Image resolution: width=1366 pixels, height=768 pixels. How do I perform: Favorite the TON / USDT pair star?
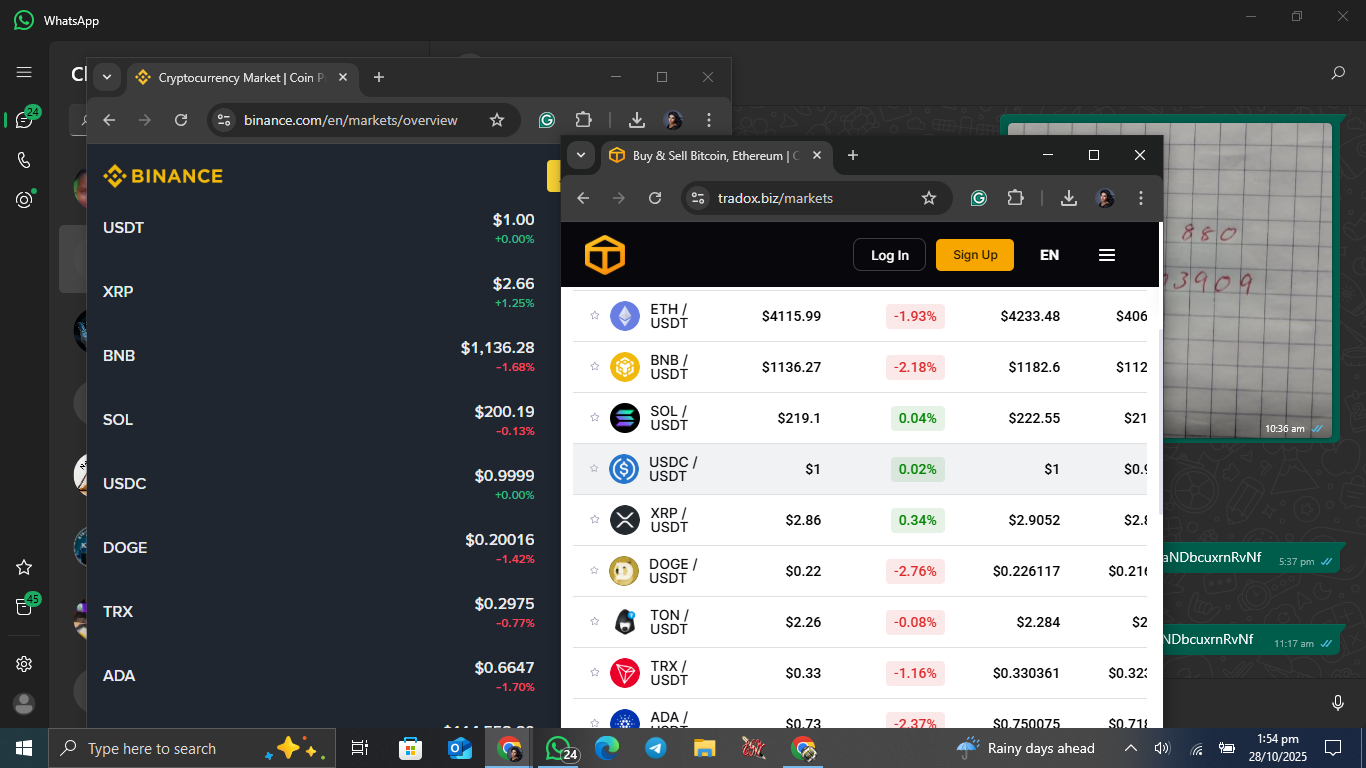point(594,621)
